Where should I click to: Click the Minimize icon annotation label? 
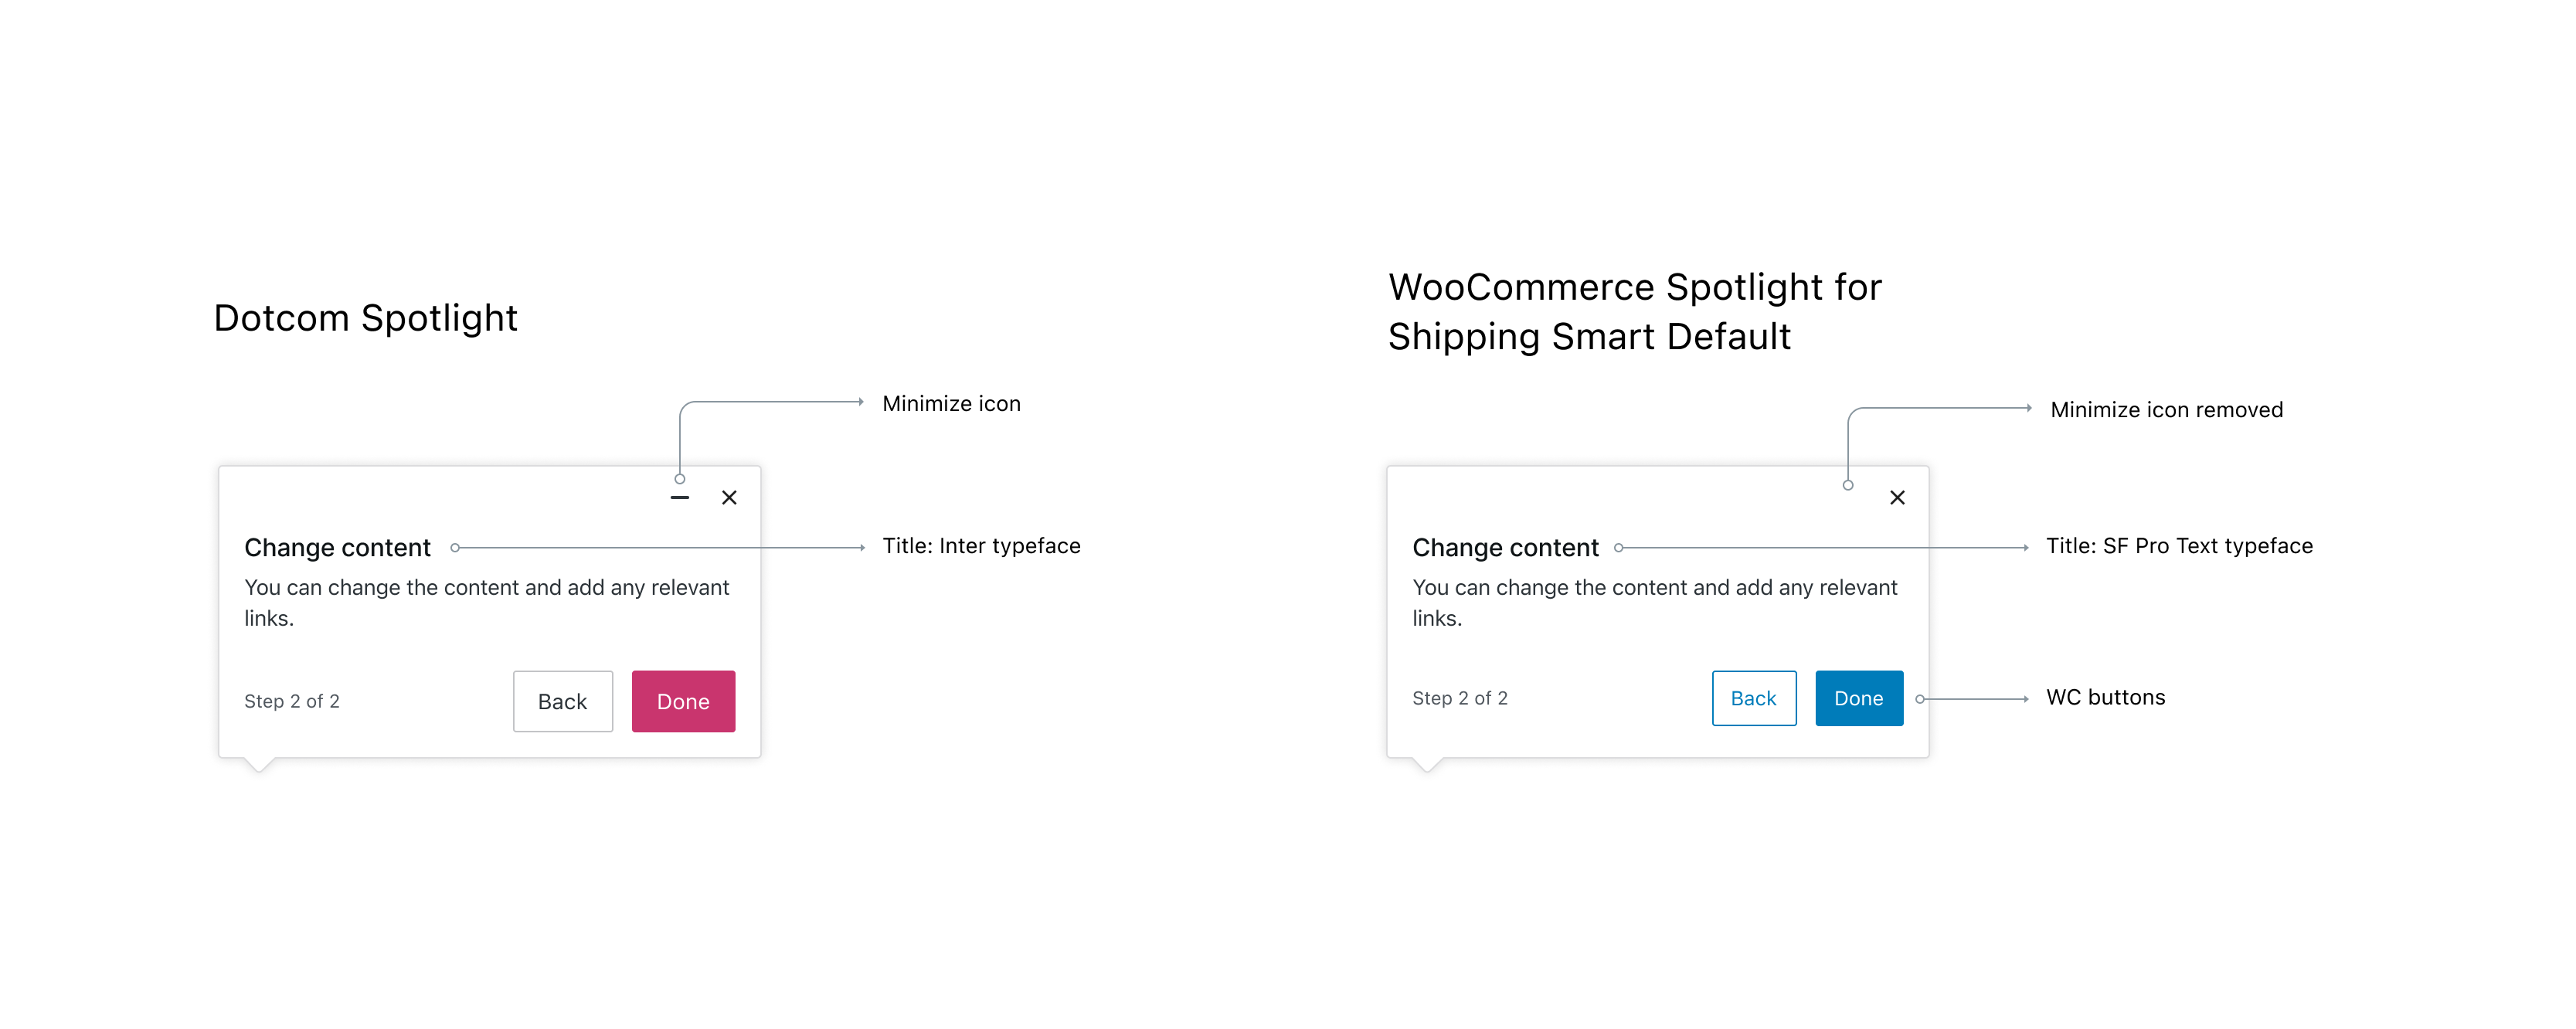click(x=951, y=403)
